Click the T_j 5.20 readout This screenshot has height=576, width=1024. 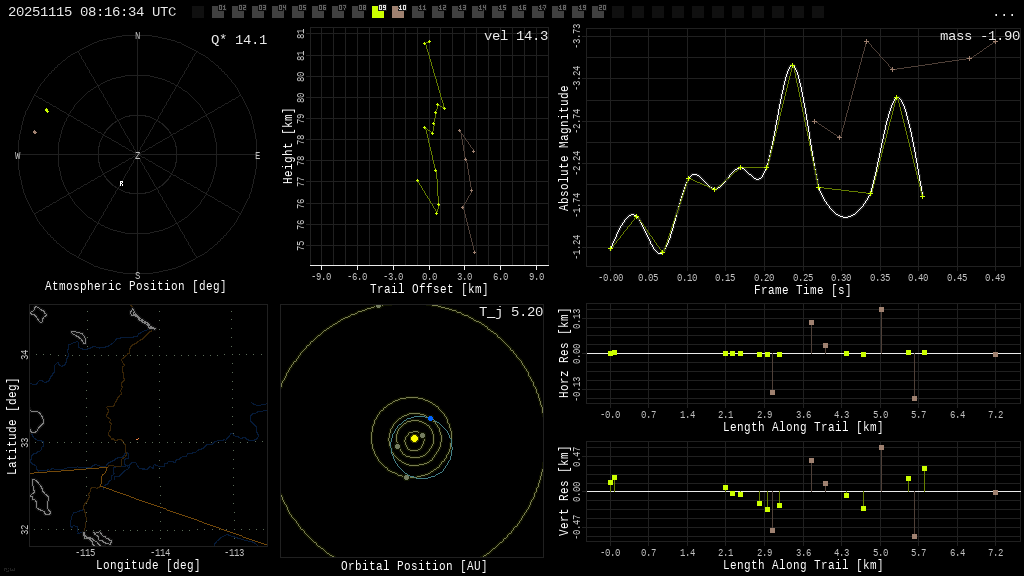click(x=510, y=312)
